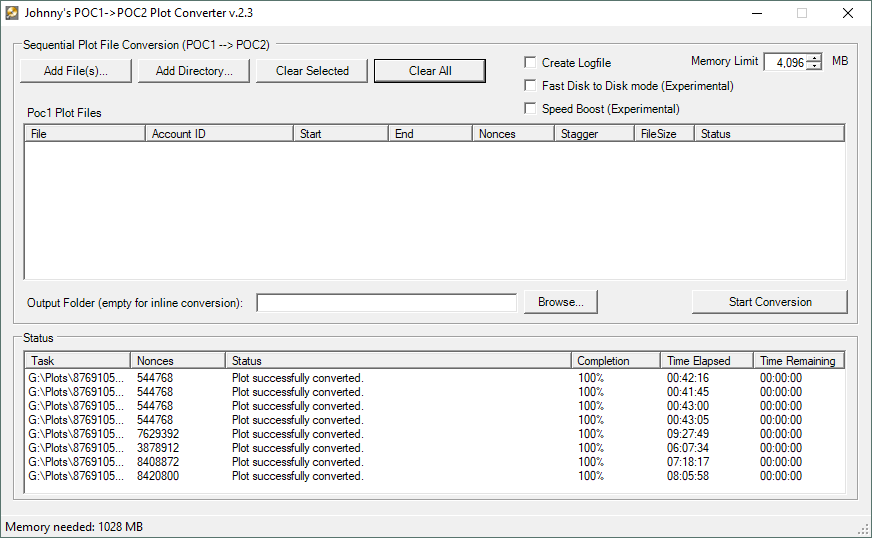Screen dimensions: 872x538
Task: Select task row with elapsed 00:42:16
Action: point(434,378)
